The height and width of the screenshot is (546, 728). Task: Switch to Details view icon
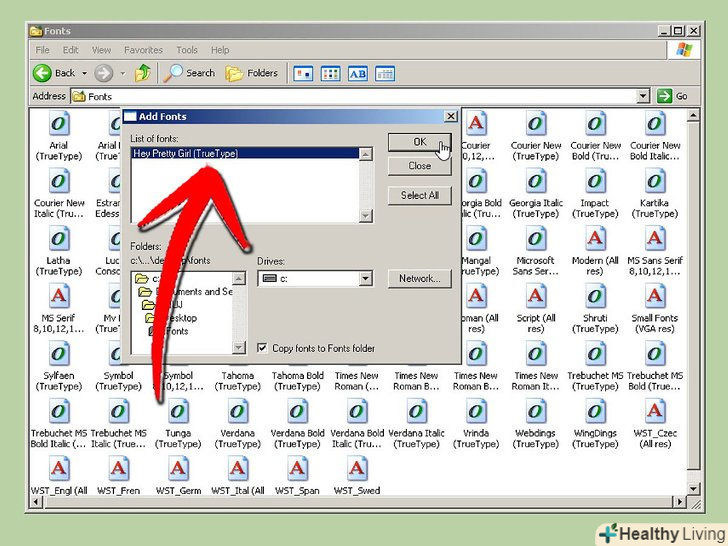tap(385, 73)
